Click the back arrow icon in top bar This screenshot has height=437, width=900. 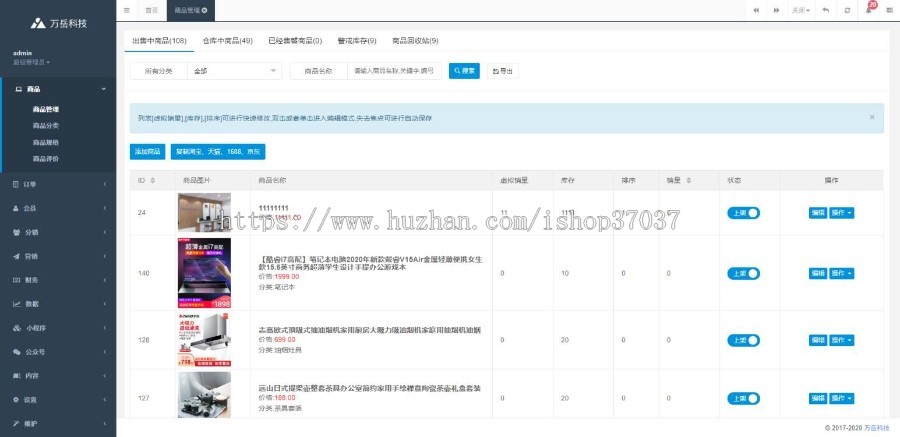click(x=826, y=10)
